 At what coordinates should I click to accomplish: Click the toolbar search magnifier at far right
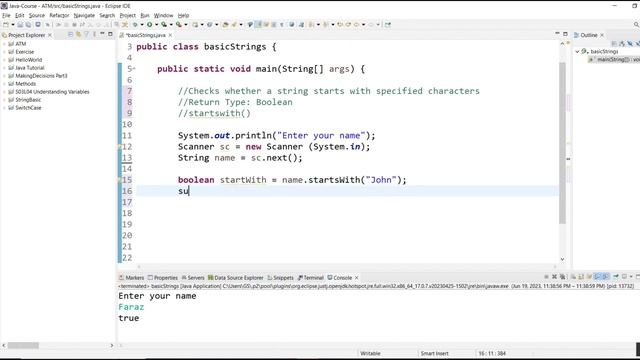[x=636, y=24]
